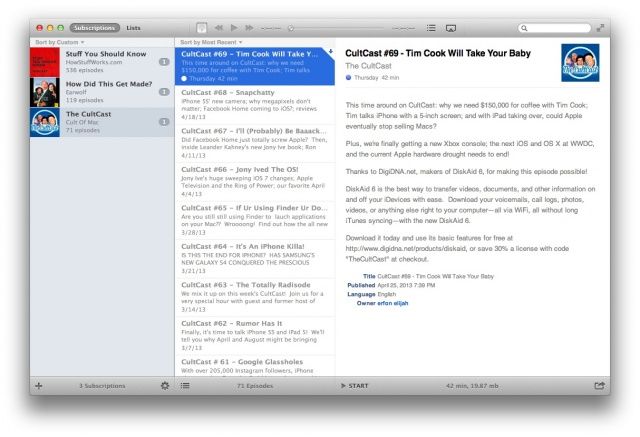Click the search field magnifier
The height and width of the screenshot is (437, 640).
click(524, 28)
